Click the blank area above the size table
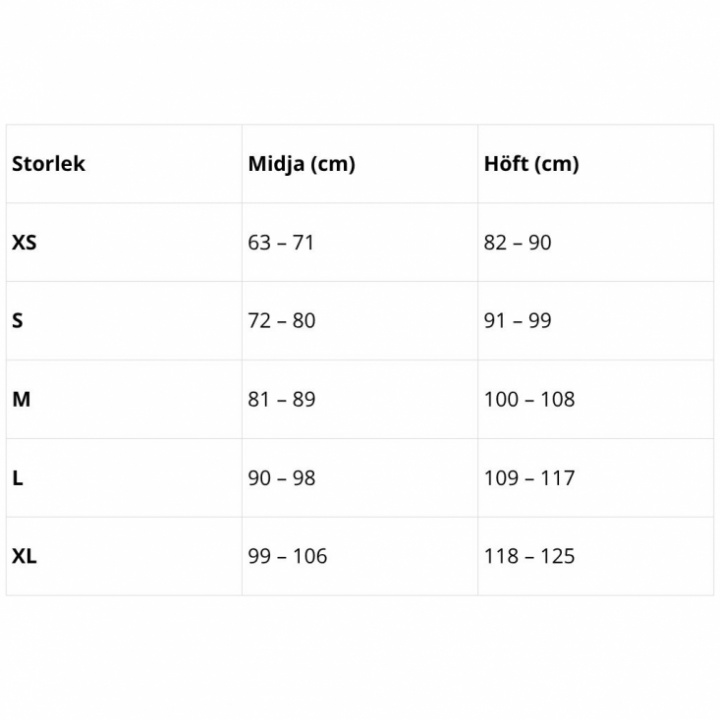Screen dimensions: 720x720 click(x=360, y=60)
